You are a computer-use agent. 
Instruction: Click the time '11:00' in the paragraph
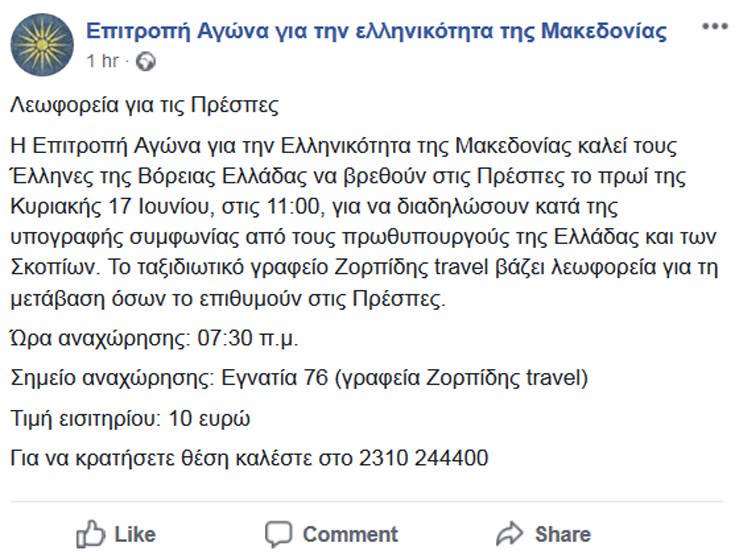coord(293,207)
